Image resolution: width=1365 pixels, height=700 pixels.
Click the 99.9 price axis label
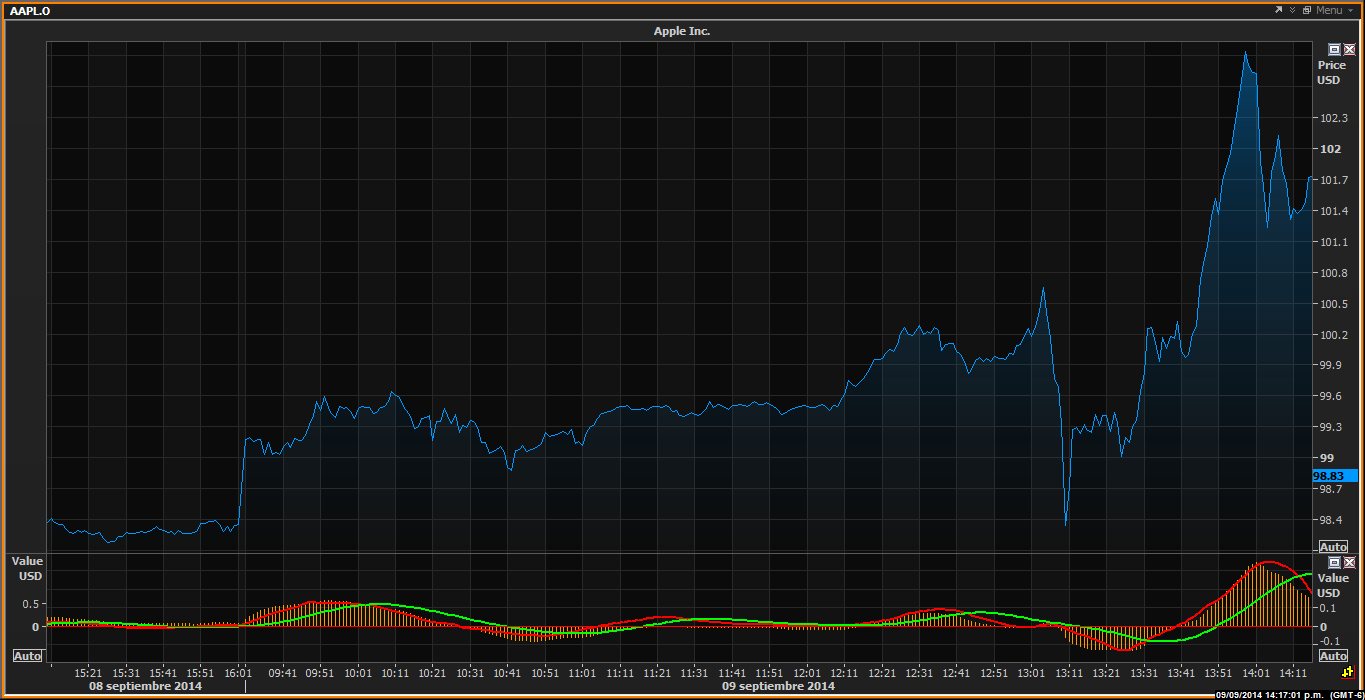1331,365
